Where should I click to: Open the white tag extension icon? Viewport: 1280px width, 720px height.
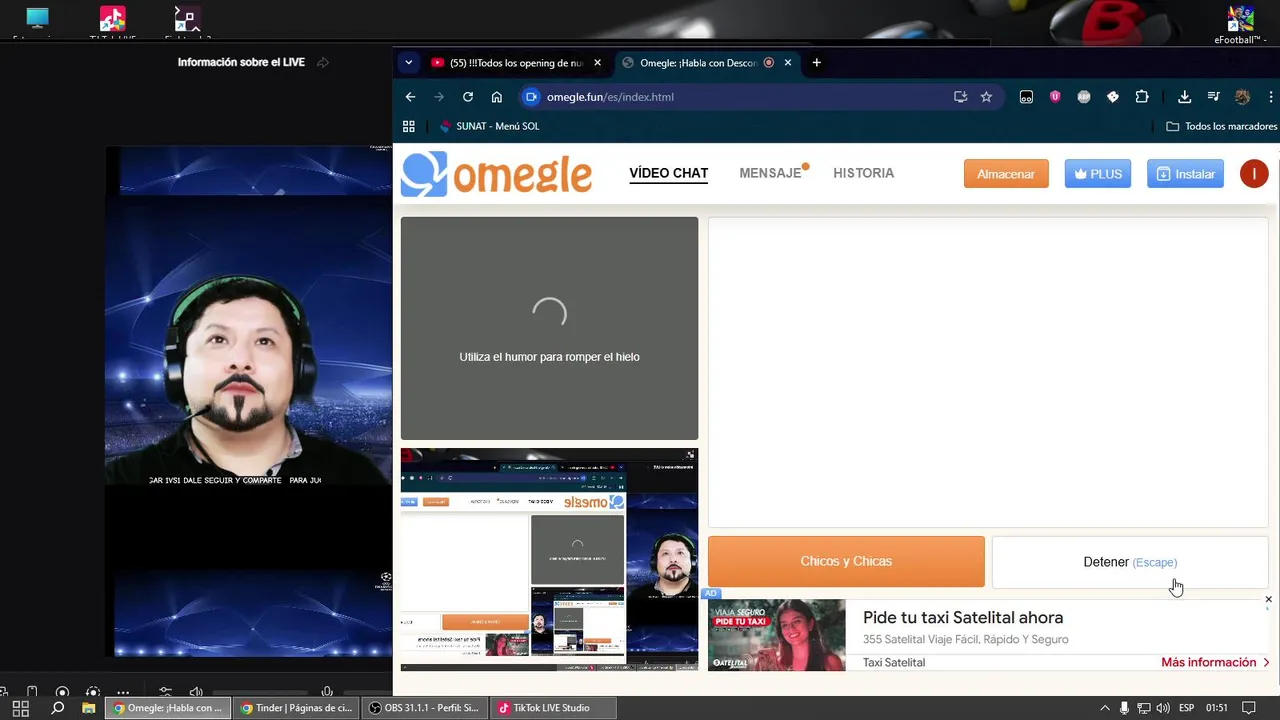click(1113, 97)
